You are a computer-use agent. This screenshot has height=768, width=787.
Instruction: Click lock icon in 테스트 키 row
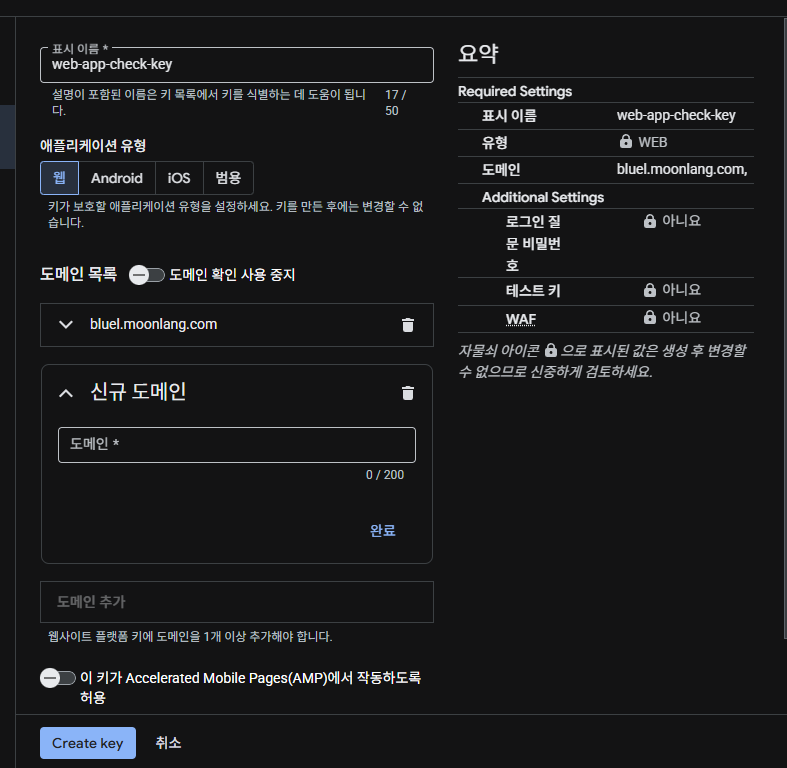tap(649, 290)
